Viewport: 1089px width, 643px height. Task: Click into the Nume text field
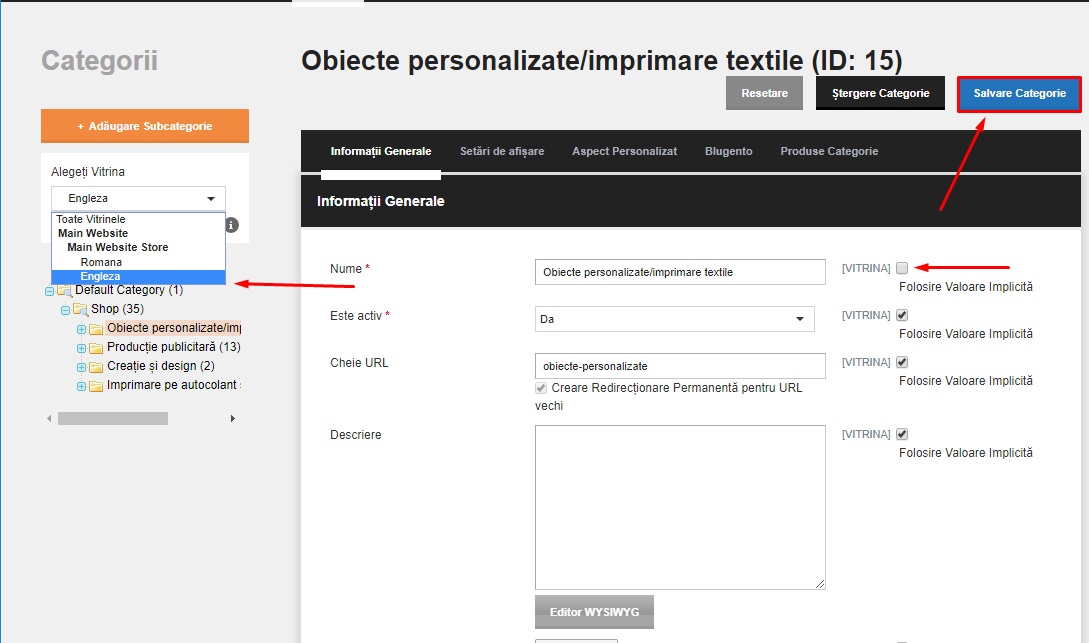point(680,272)
